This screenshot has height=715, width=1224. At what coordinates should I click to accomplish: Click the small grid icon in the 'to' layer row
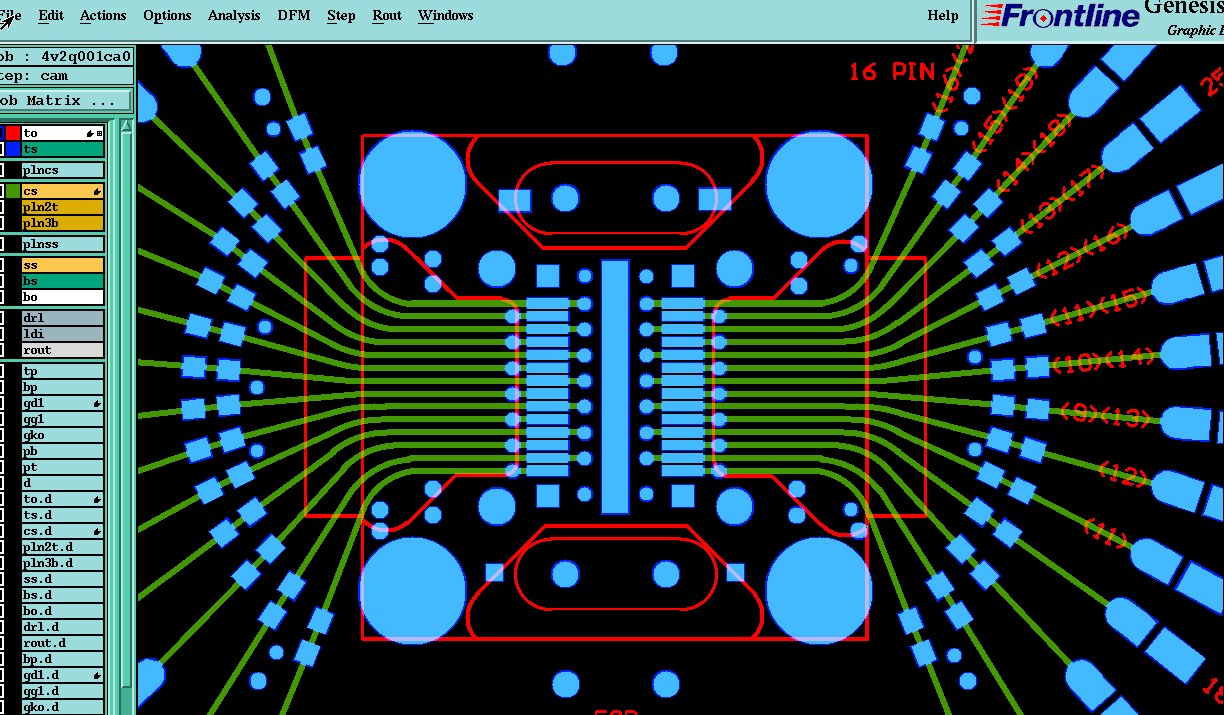click(x=99, y=133)
